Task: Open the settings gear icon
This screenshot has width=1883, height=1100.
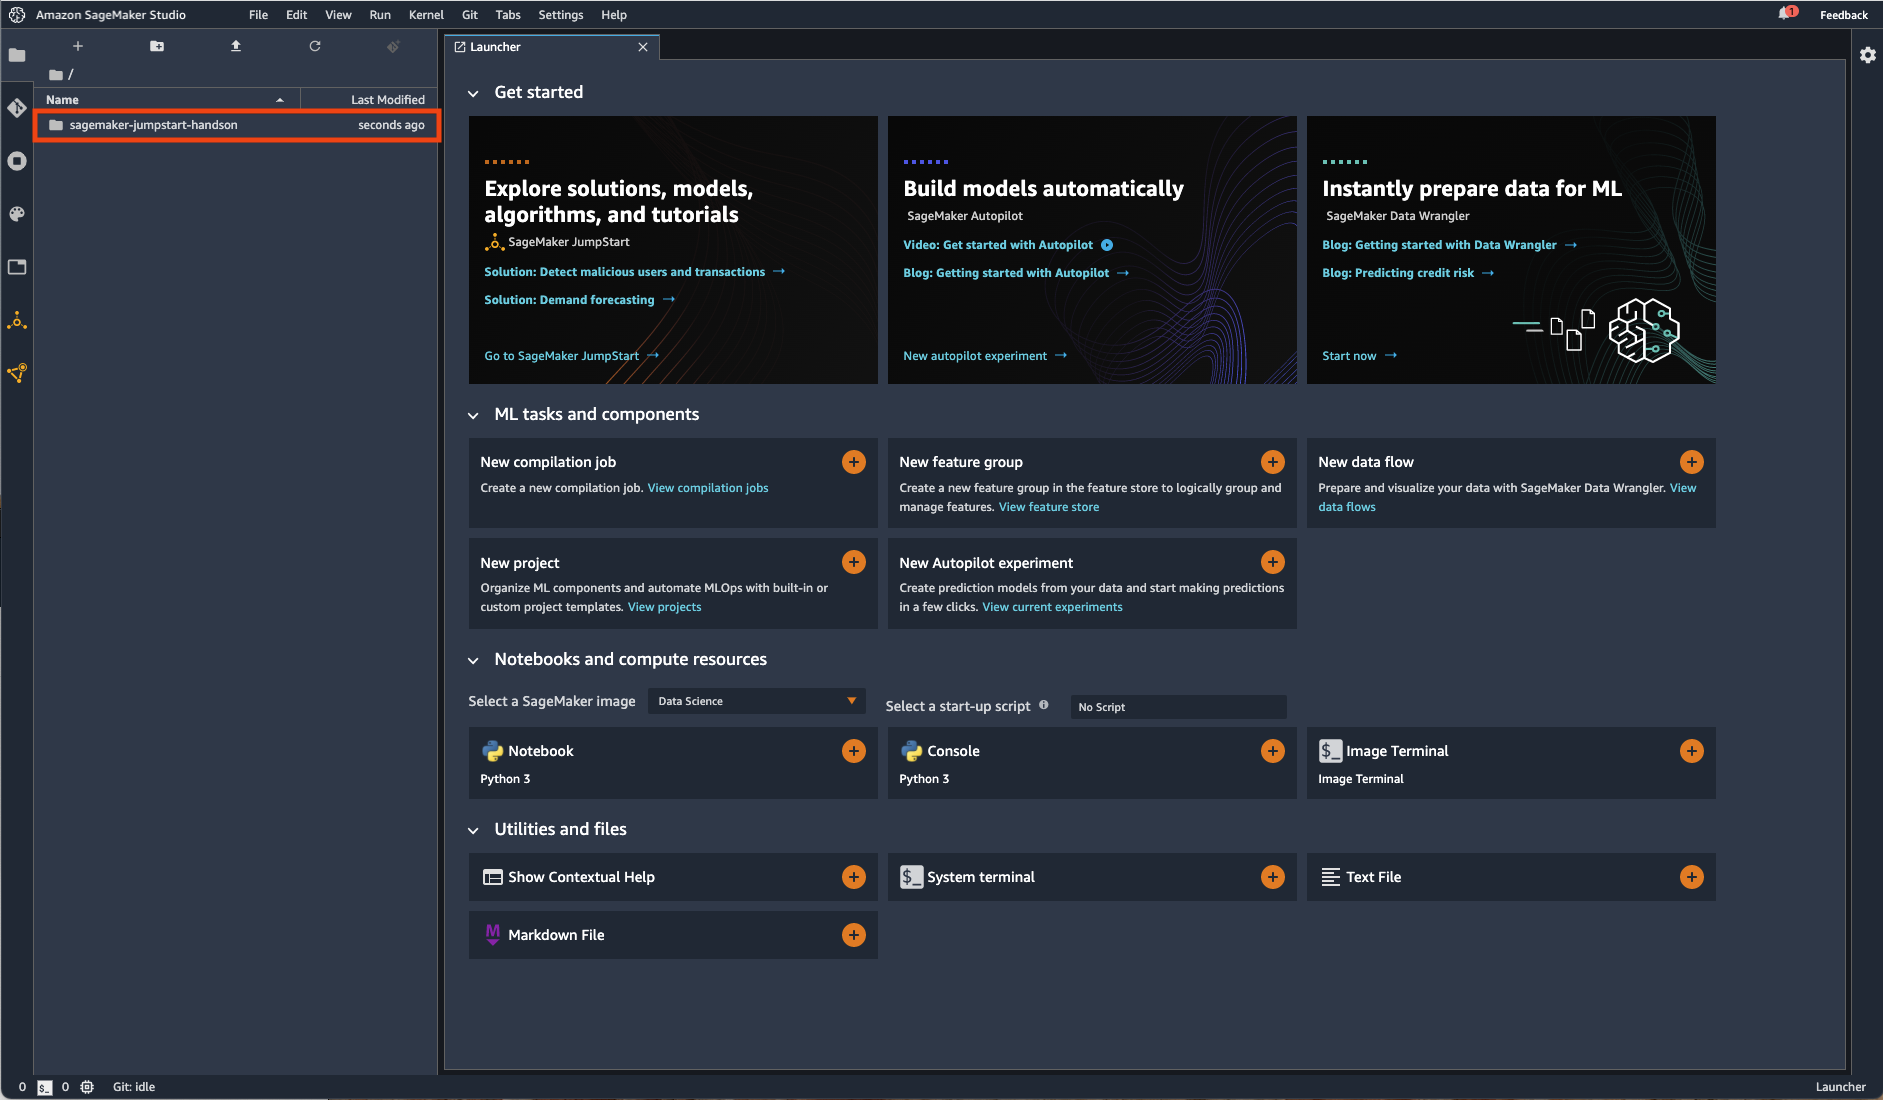Action: click(1868, 55)
